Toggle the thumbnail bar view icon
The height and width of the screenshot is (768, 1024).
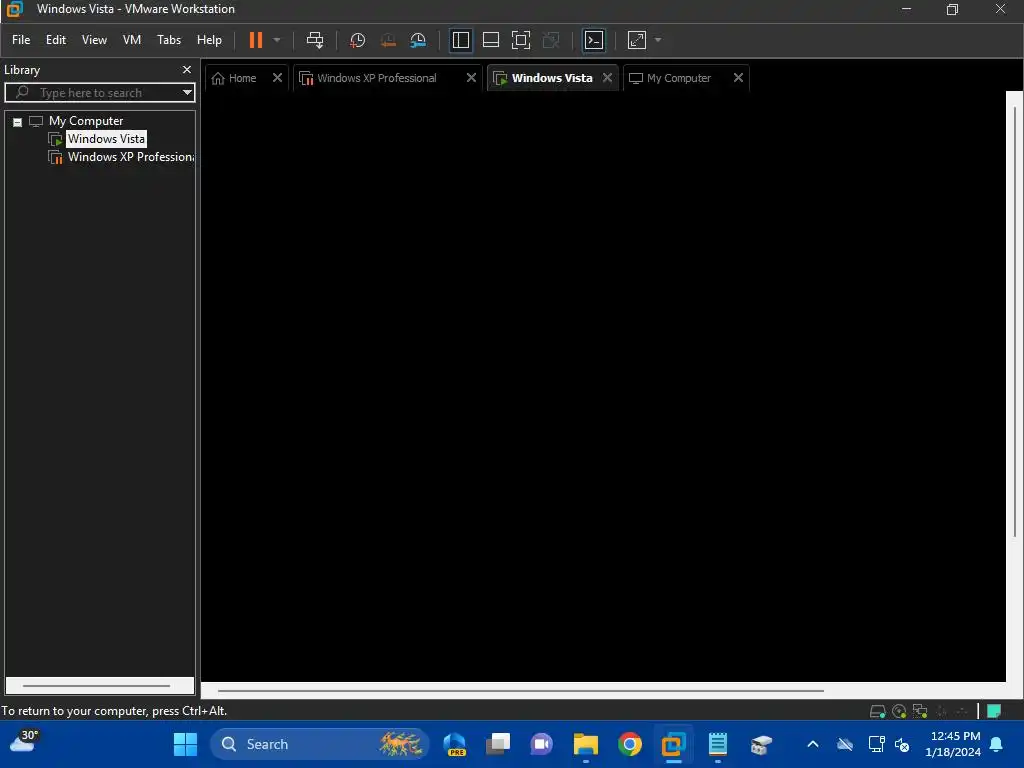click(490, 40)
